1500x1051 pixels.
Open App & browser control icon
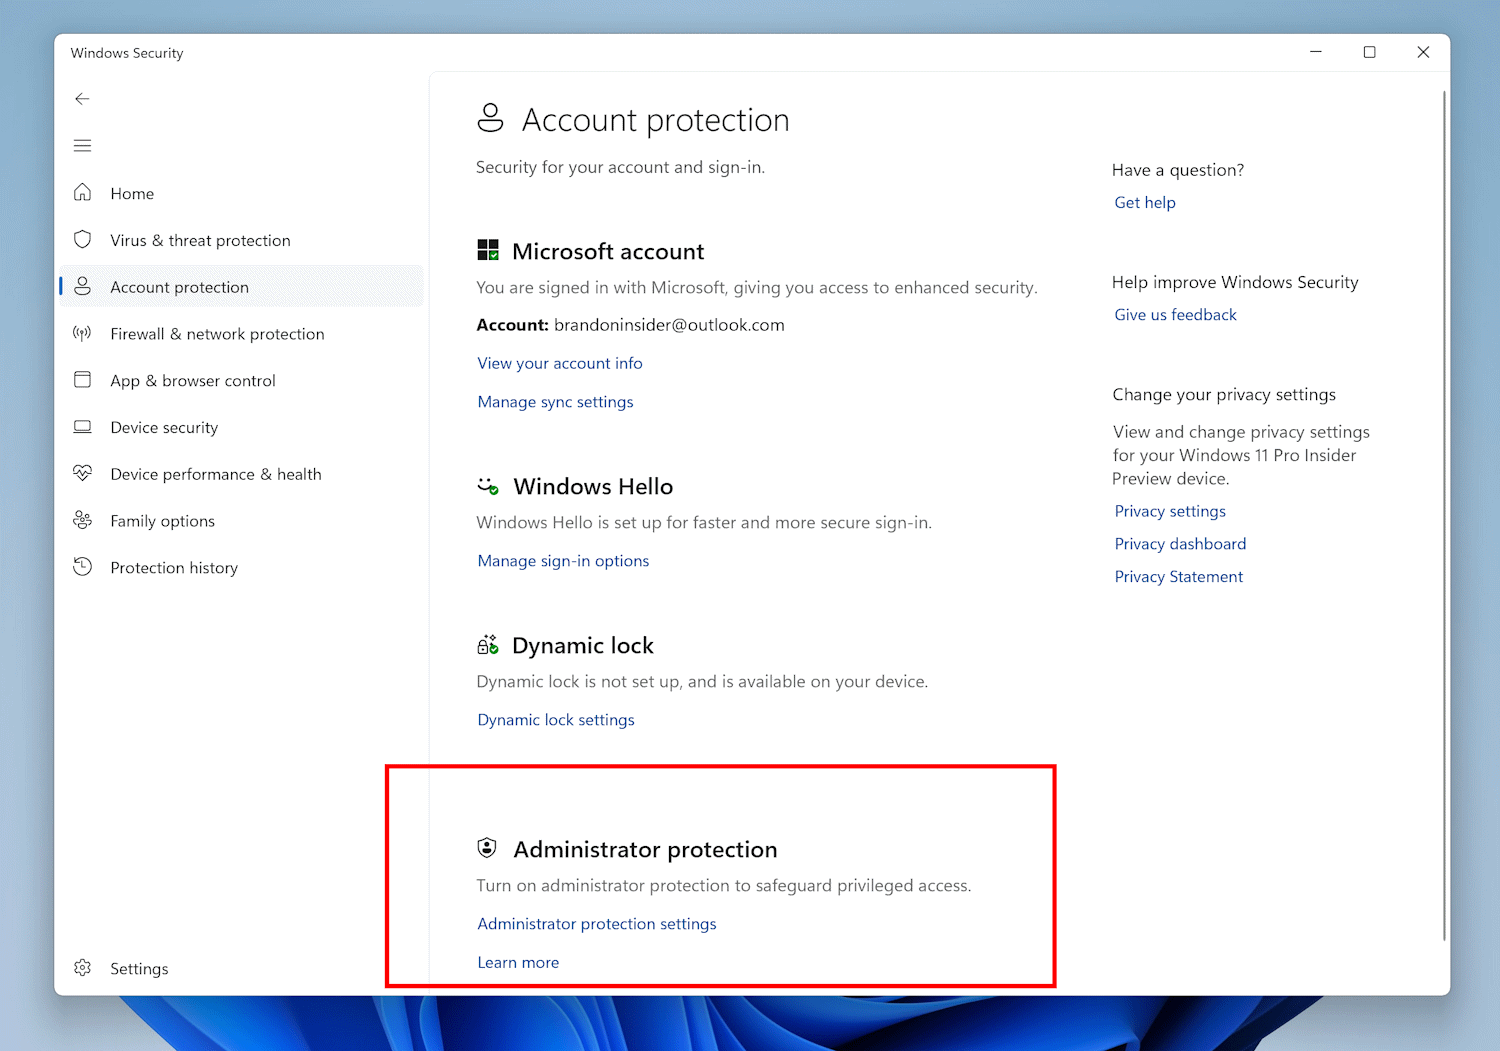tap(84, 380)
